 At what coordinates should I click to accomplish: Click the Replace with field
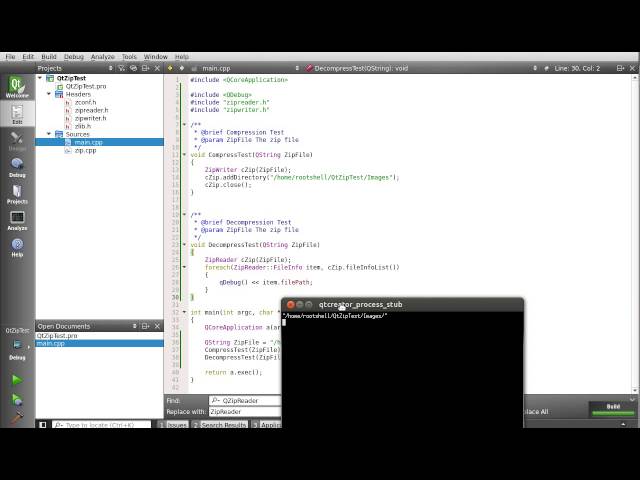point(245,412)
